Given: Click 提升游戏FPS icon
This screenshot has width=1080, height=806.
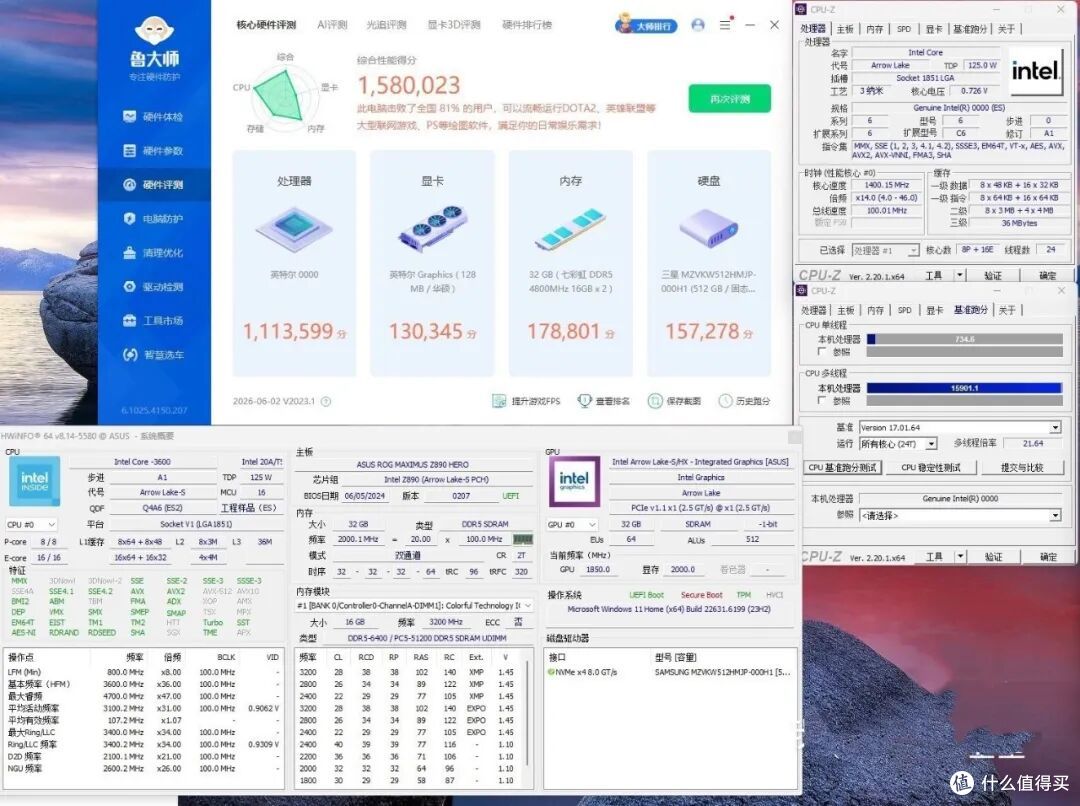Looking at the screenshot, I should tap(499, 401).
